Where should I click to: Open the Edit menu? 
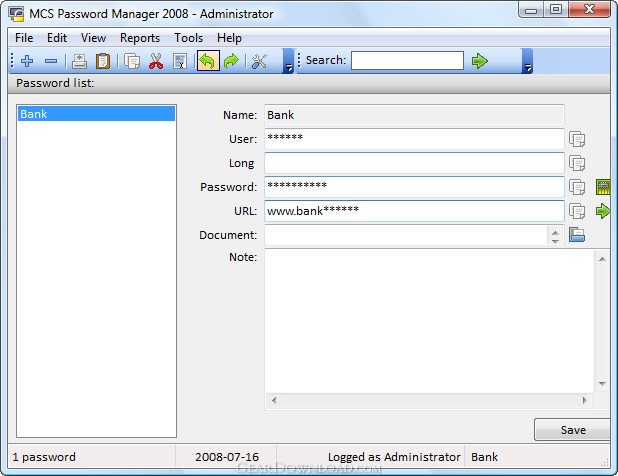click(x=57, y=38)
